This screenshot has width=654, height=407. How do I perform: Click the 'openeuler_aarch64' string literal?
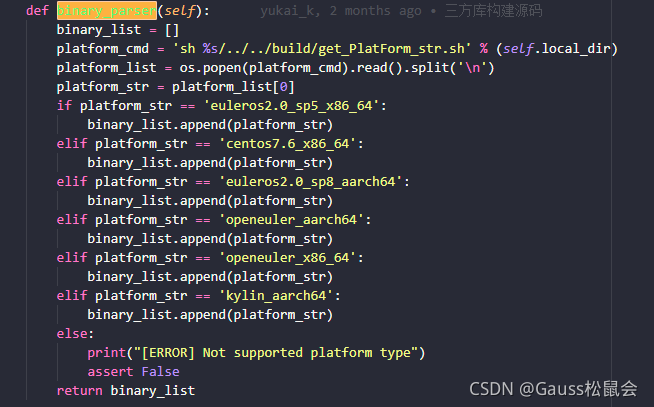point(291,219)
